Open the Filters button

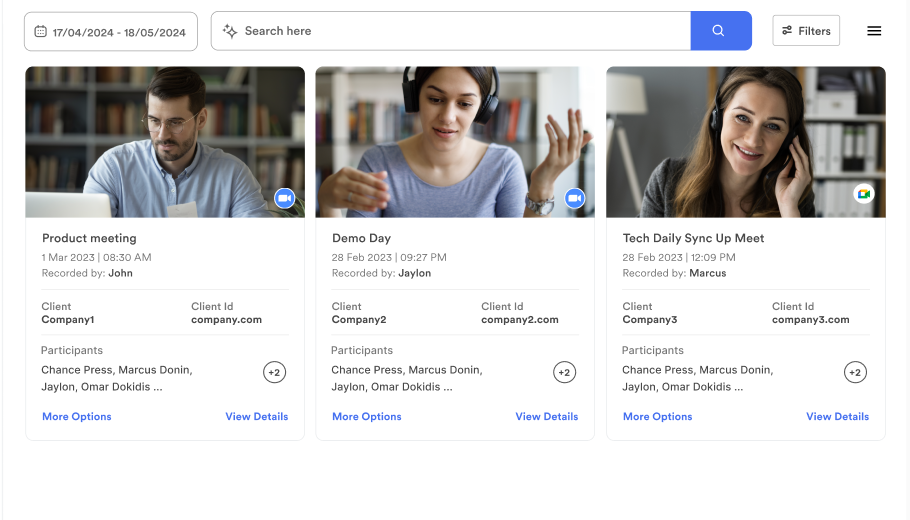(806, 31)
